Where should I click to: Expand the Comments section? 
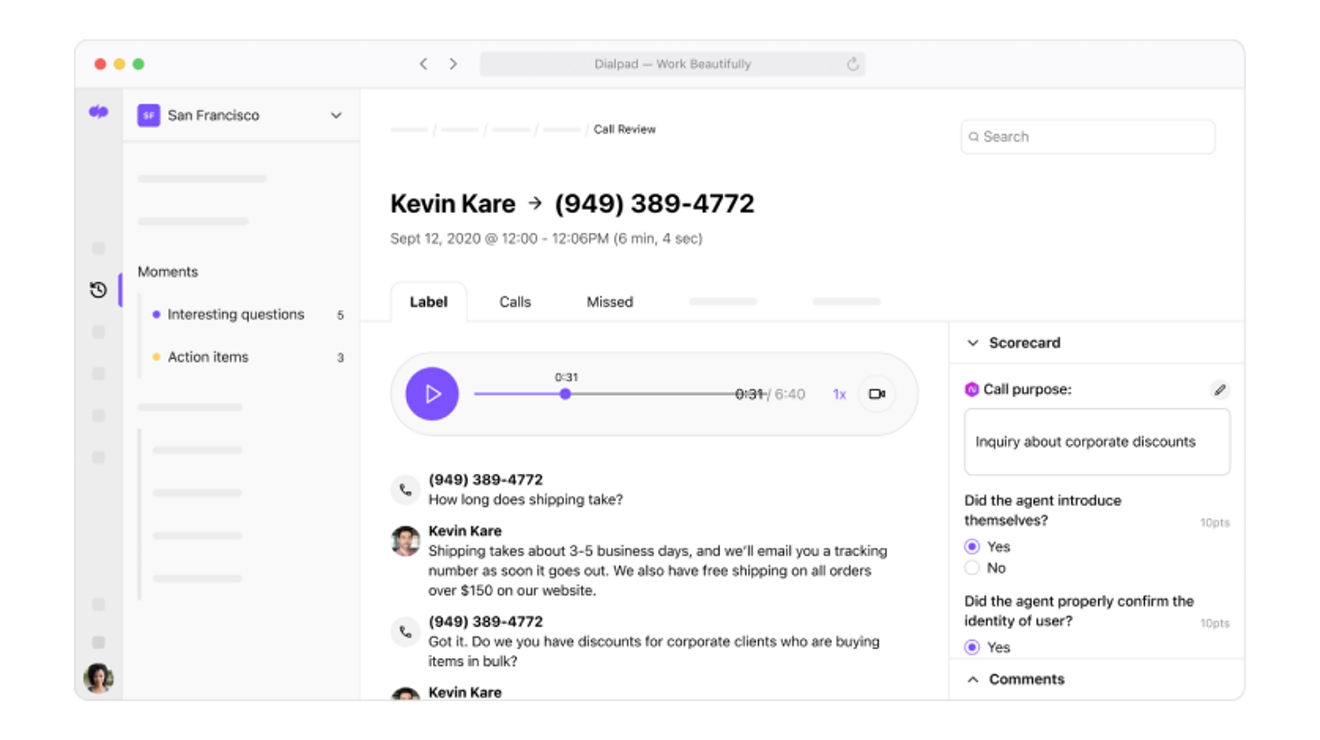[974, 679]
